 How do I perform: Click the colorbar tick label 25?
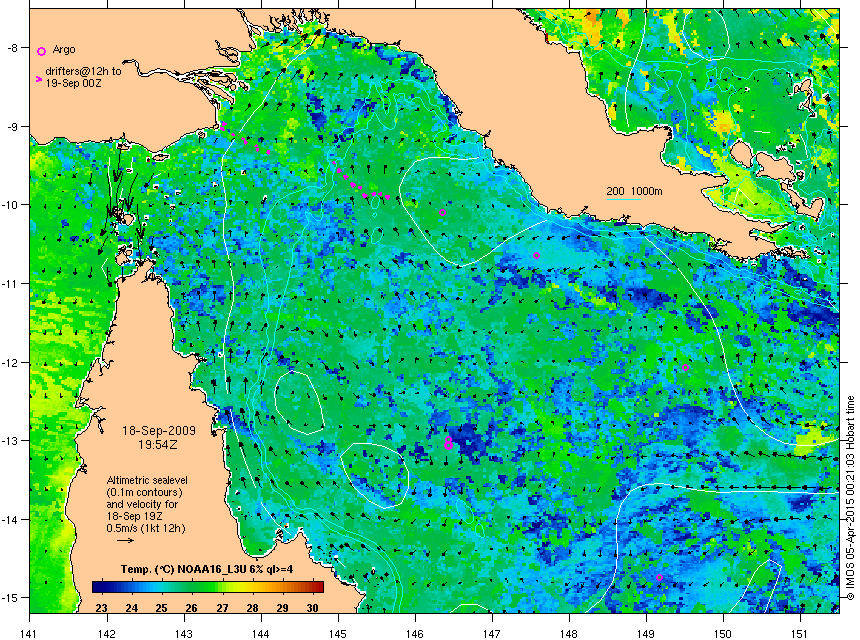pos(161,608)
